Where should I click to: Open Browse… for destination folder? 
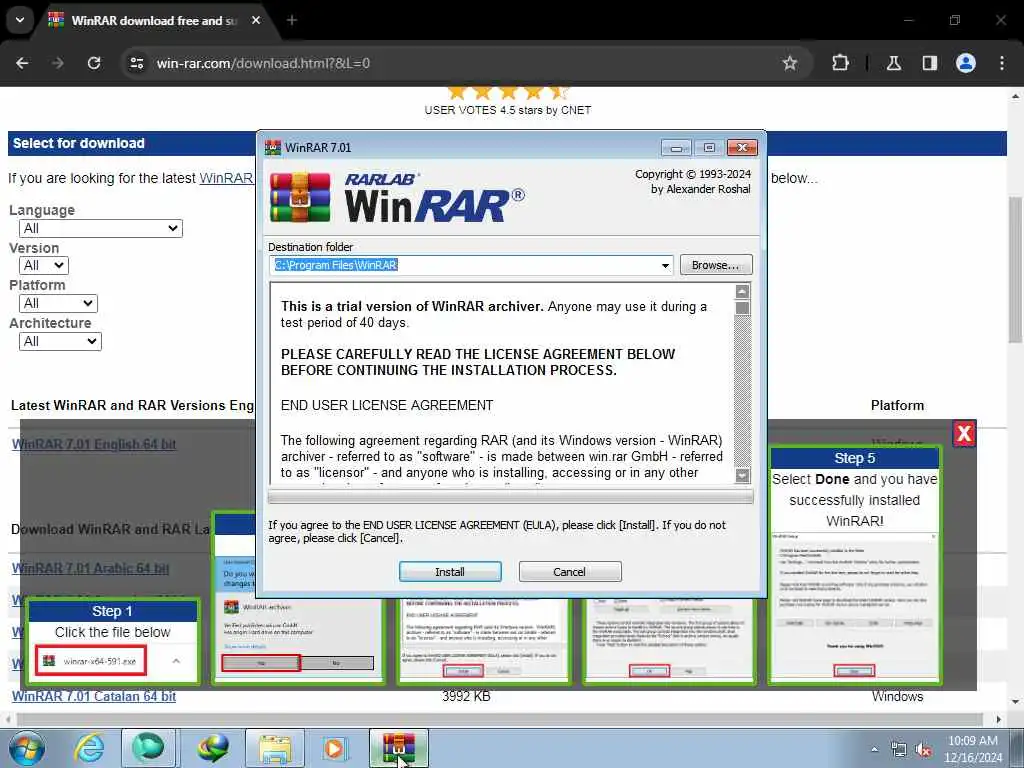point(716,264)
